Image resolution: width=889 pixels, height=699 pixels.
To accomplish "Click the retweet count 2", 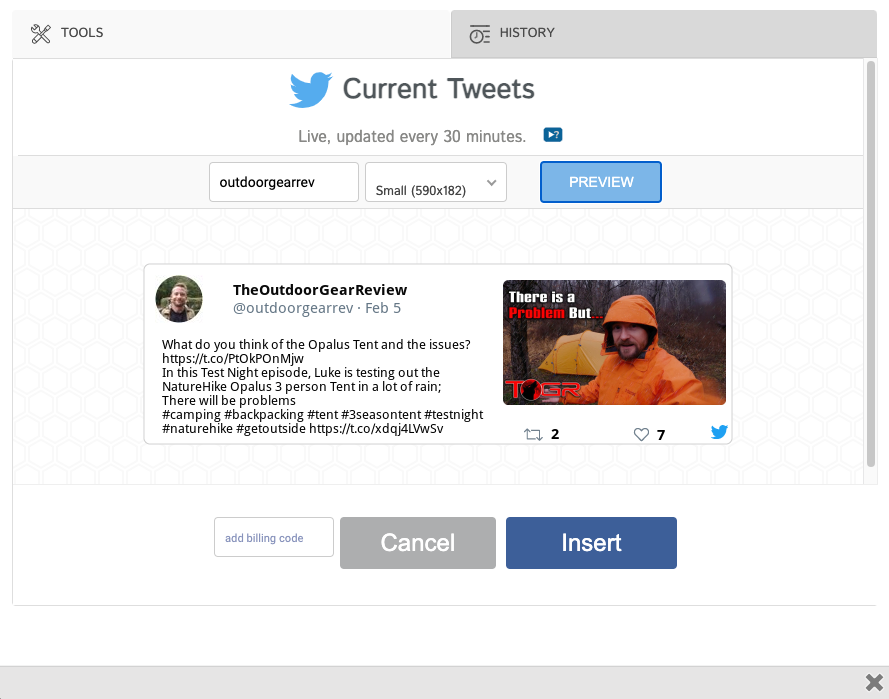I will click(x=555, y=434).
